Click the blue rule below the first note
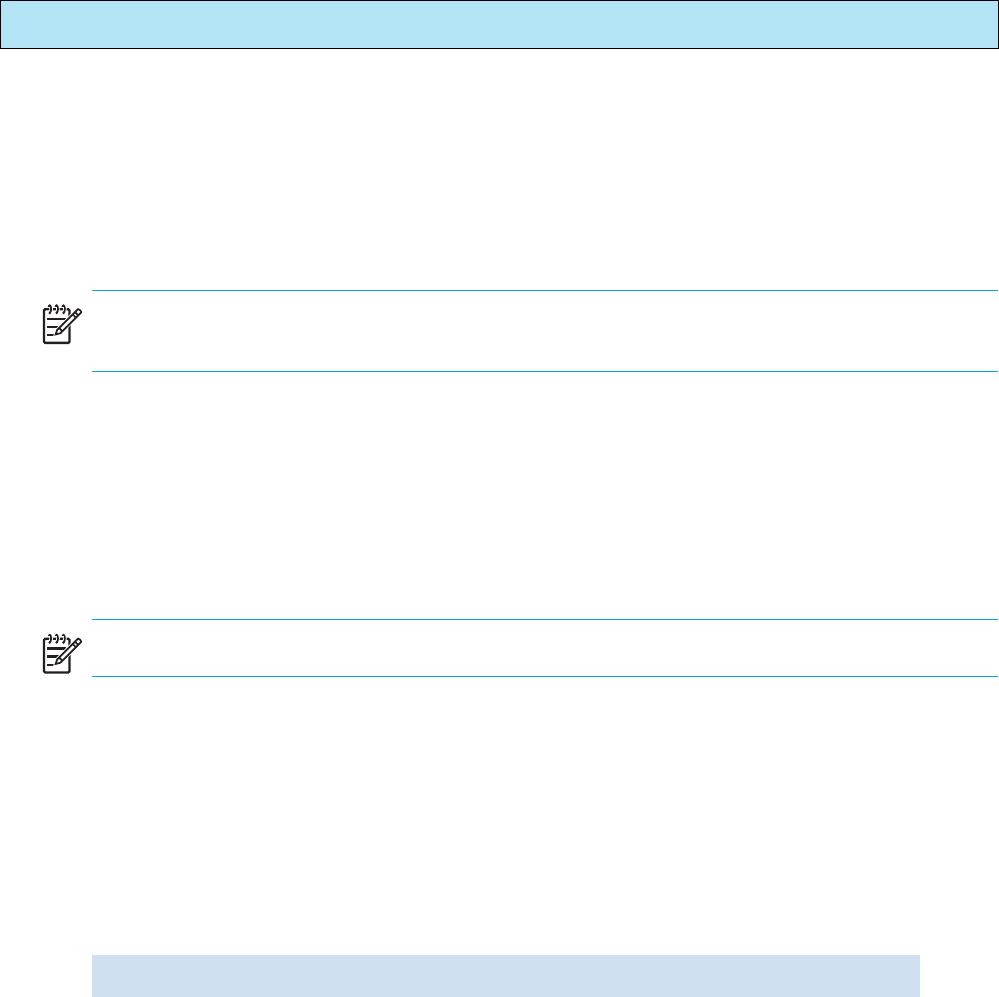999x997 pixels. point(545,371)
